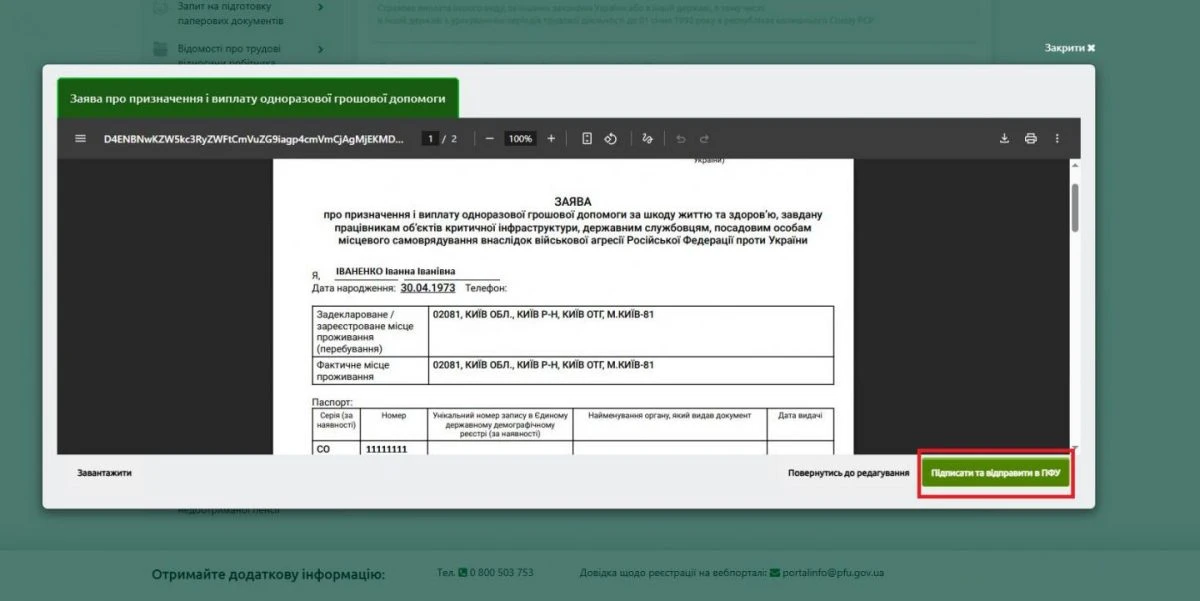Click Повернутись до редагування

click(848, 473)
